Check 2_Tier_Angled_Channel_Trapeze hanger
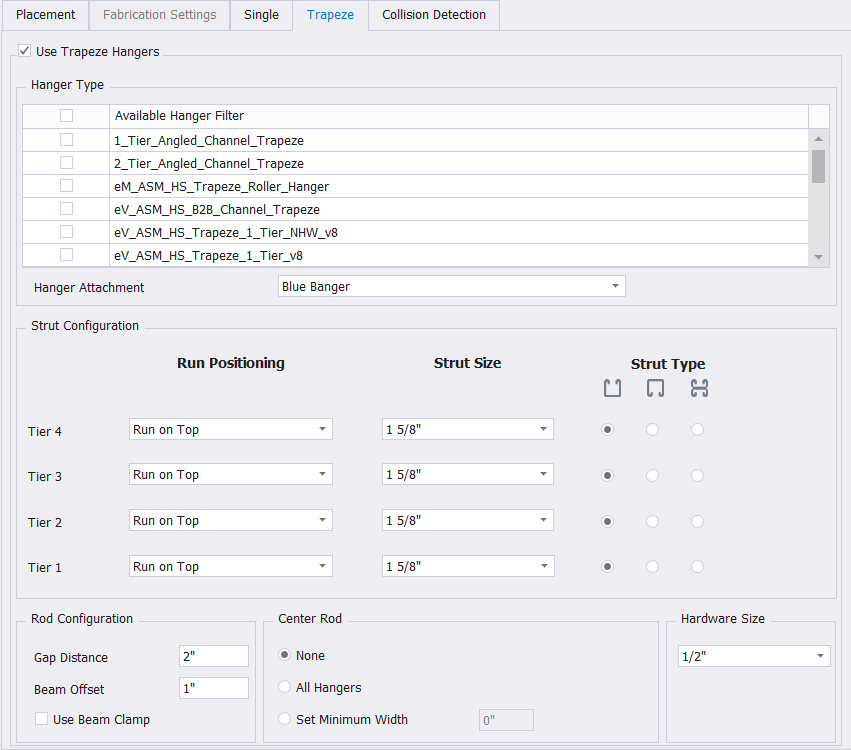This screenshot has width=851, height=750. click(x=66, y=163)
